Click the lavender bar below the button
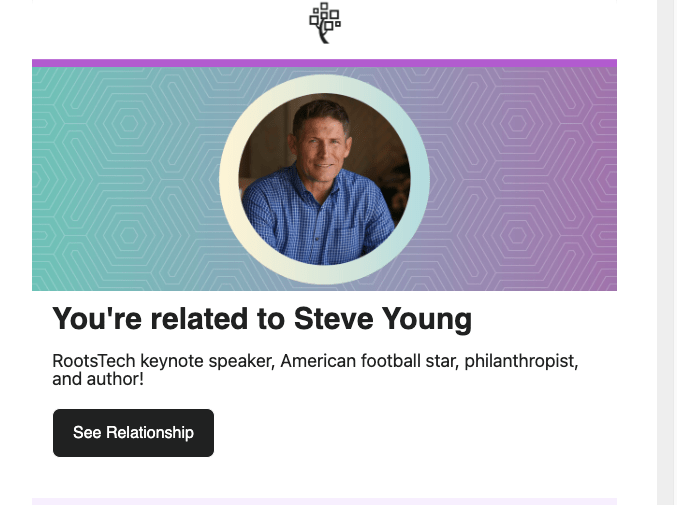This screenshot has width=677, height=505. point(324,500)
